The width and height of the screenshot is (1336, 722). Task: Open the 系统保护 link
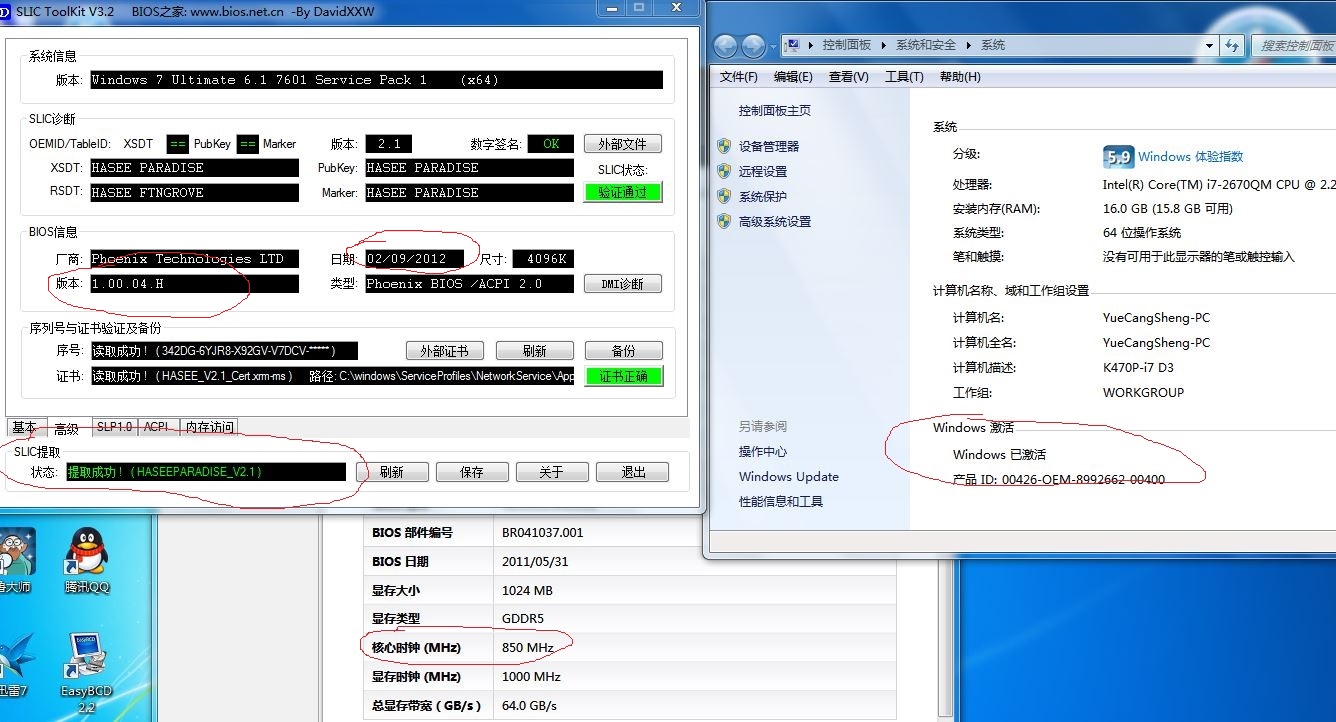point(763,196)
